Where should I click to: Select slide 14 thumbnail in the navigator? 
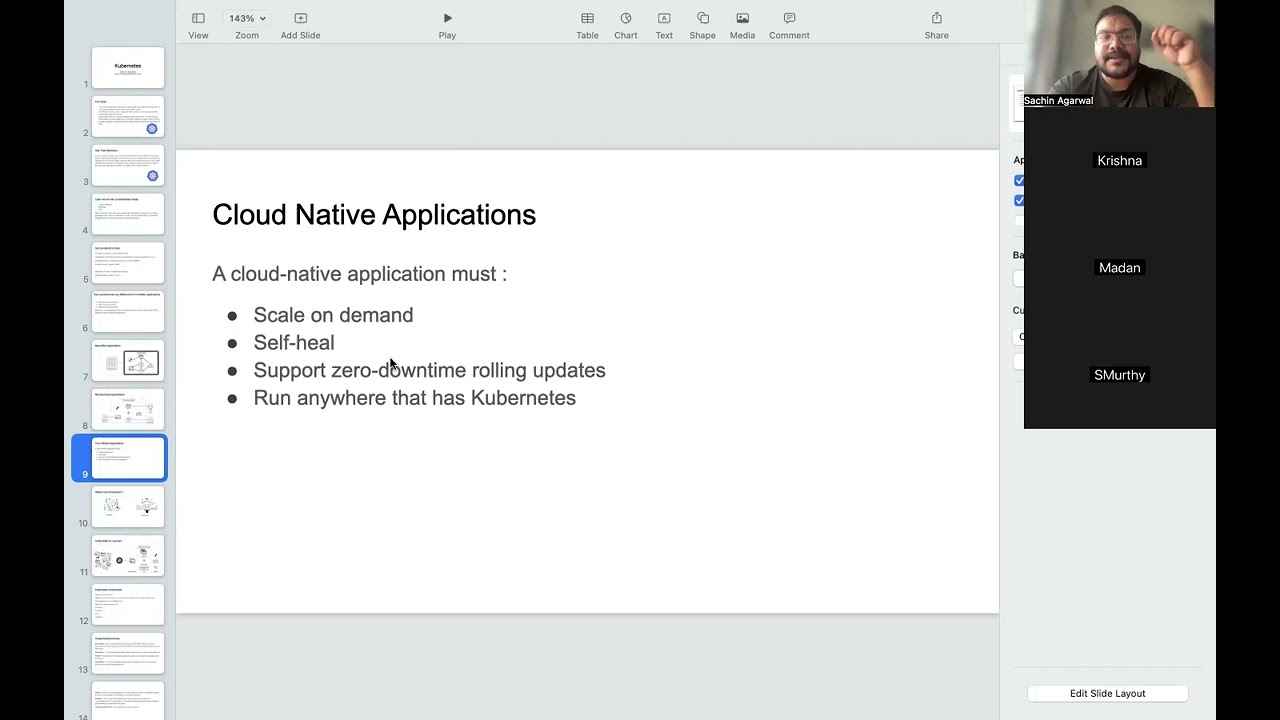128,702
